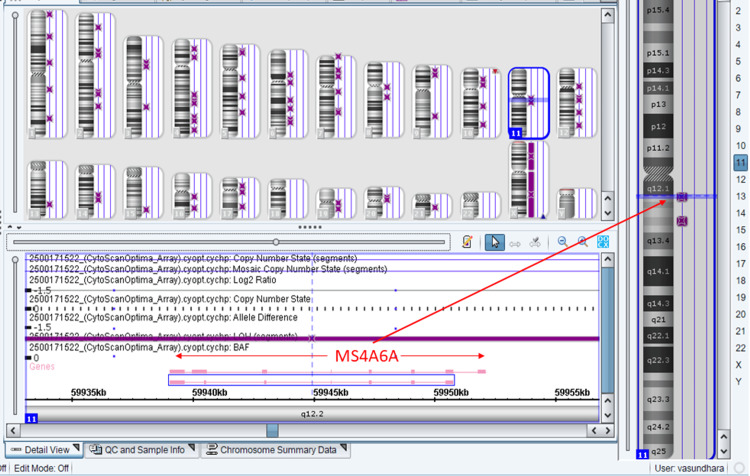
Task: Click the double-headed arrow span tool
Action: [515, 244]
